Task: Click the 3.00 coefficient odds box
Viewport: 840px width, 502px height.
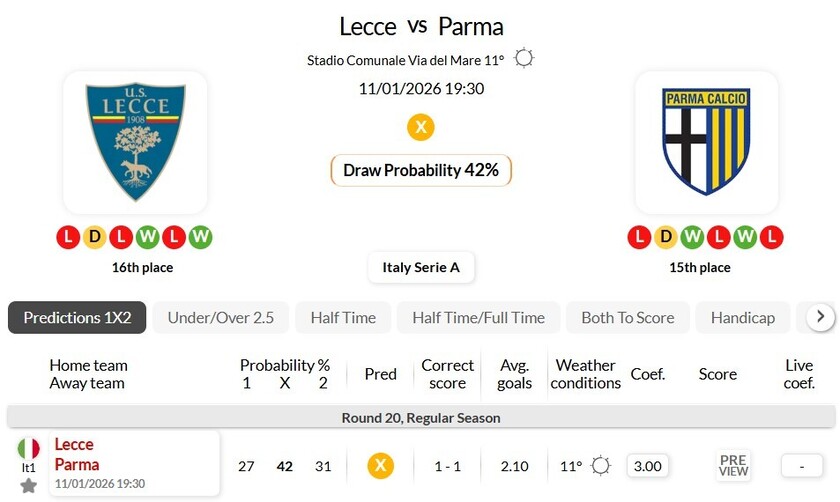Action: (x=648, y=466)
